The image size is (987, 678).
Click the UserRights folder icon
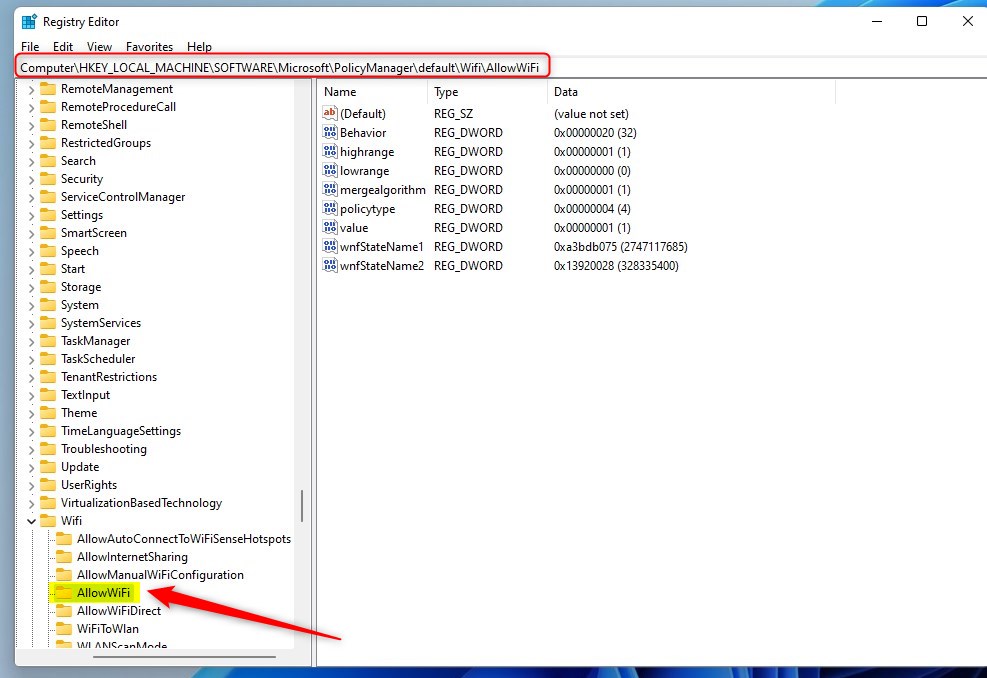48,485
